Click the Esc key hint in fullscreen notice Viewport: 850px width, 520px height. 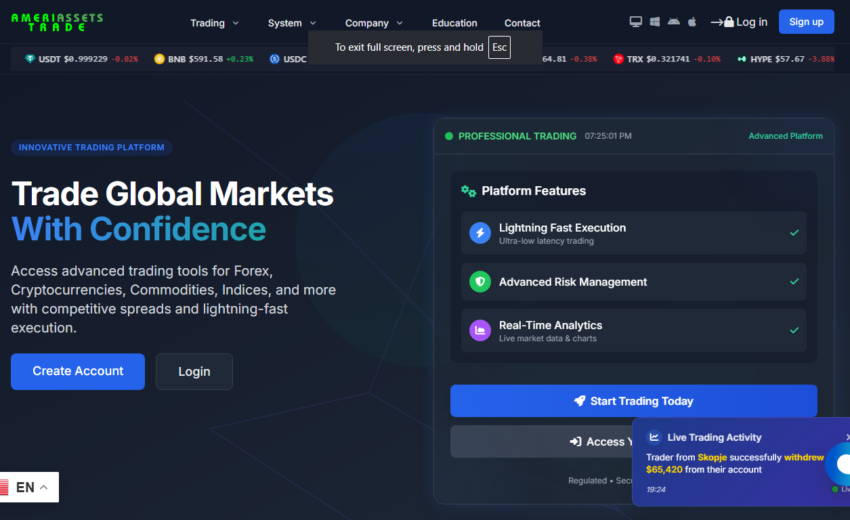[x=499, y=47]
